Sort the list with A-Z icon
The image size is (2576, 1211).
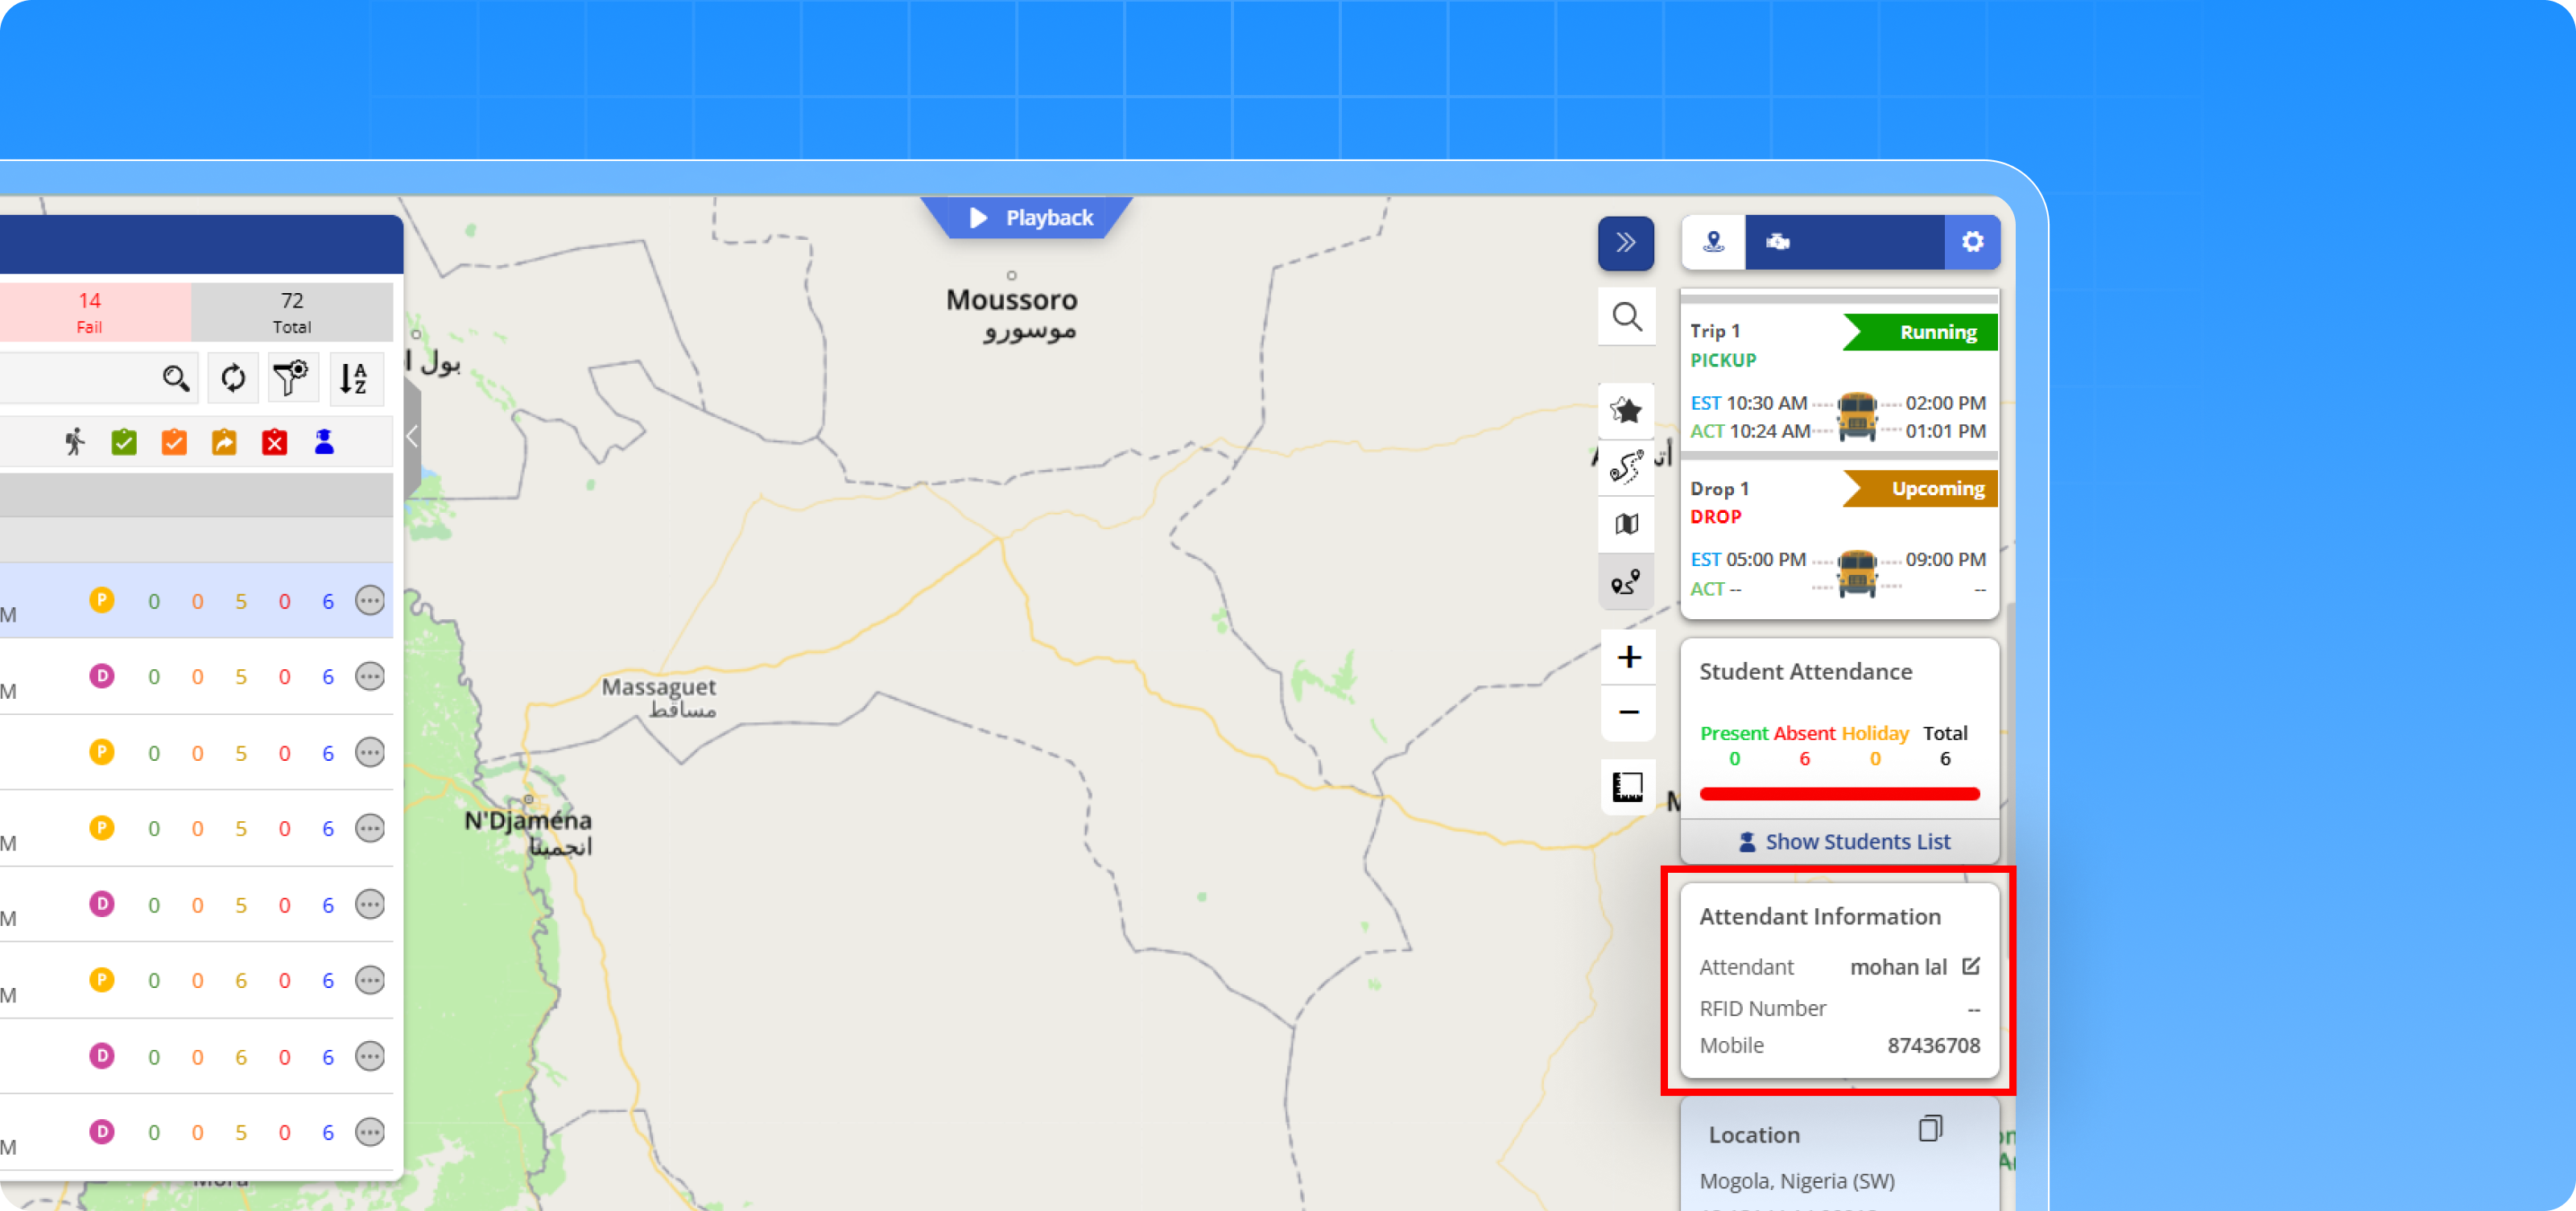[x=354, y=378]
